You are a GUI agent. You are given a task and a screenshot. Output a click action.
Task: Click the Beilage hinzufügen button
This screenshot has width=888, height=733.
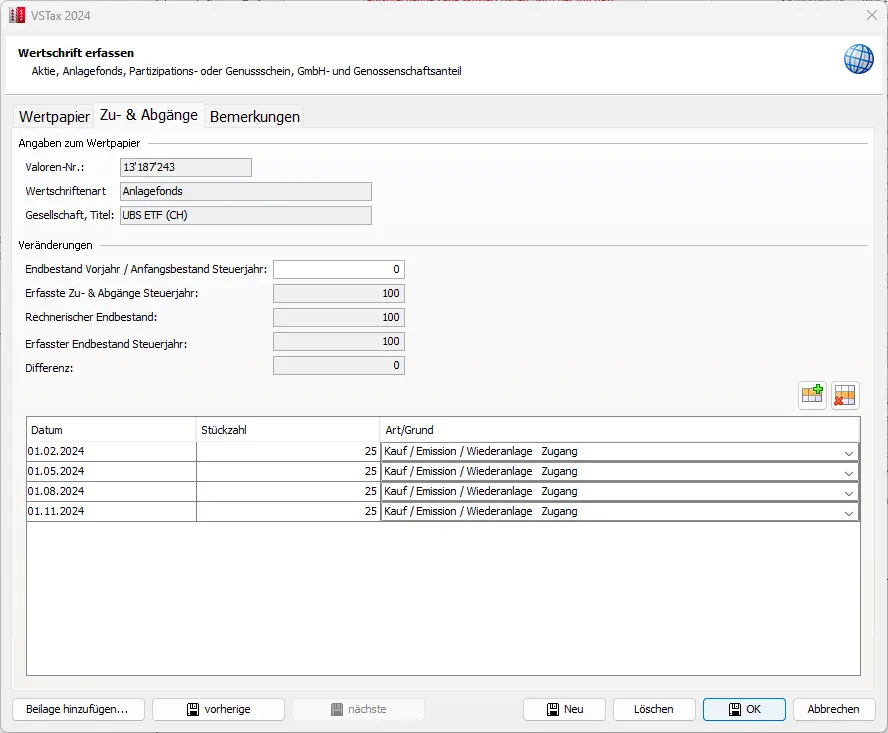click(78, 709)
